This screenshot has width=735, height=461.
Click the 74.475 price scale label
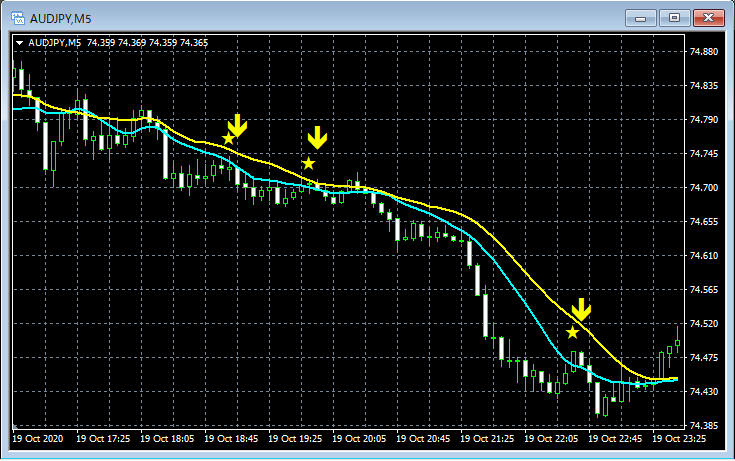point(704,358)
